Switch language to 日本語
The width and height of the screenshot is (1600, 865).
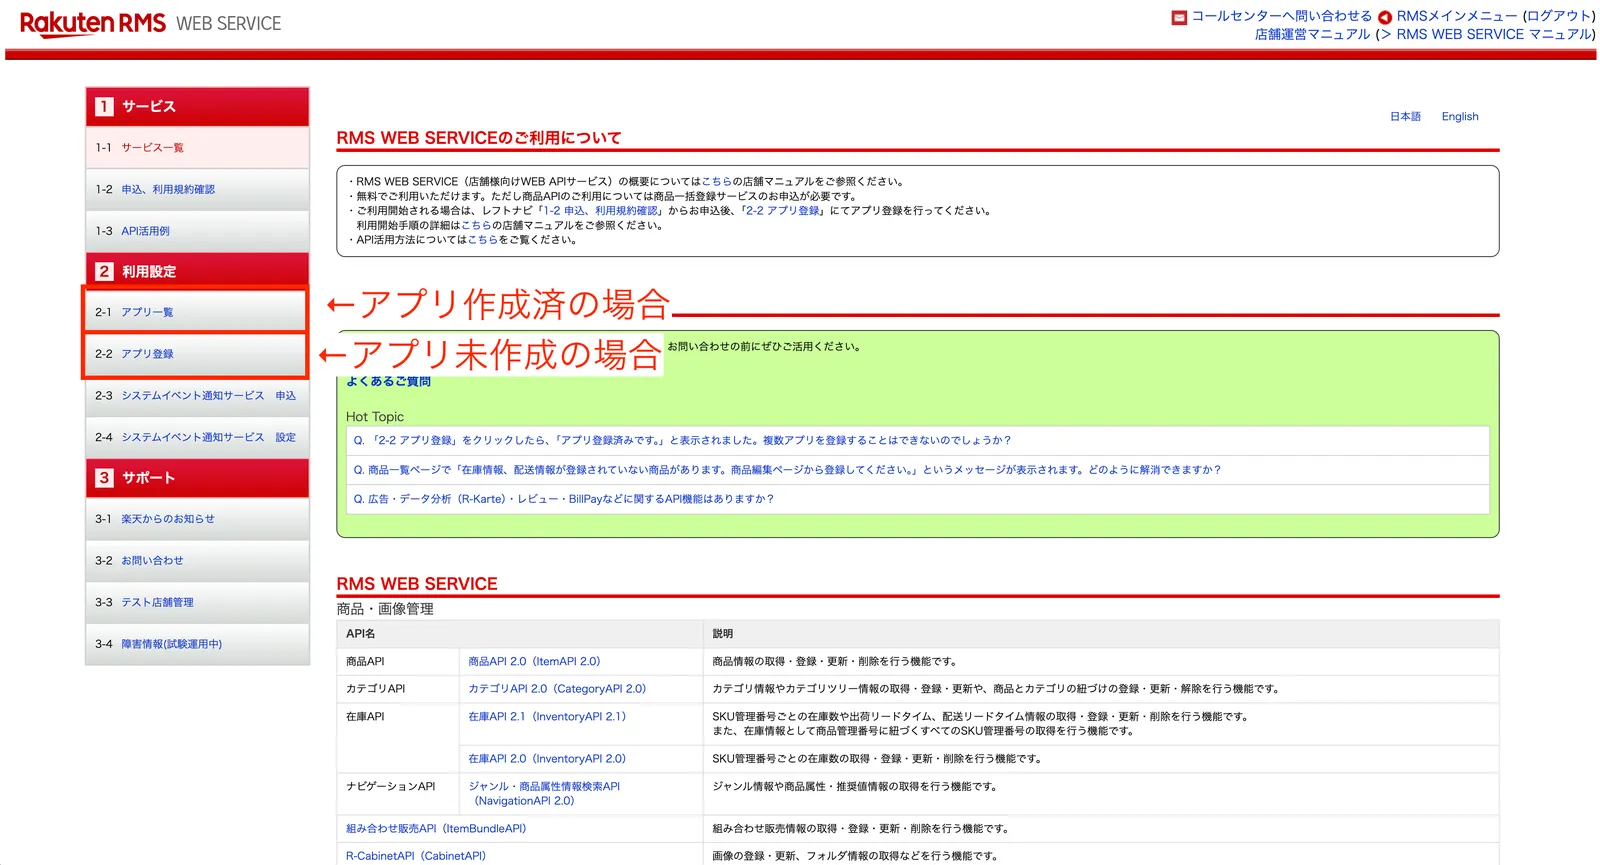pos(1405,116)
